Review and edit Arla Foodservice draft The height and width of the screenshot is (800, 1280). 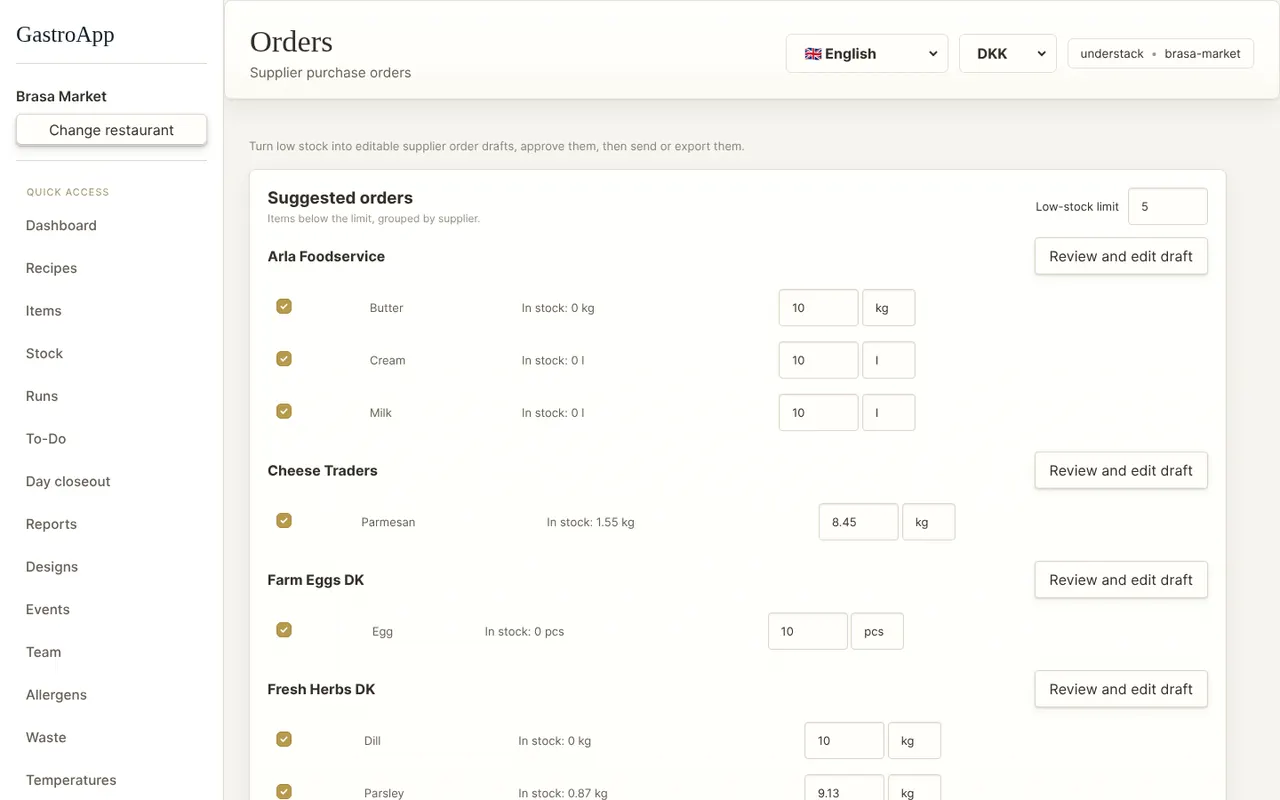pyautogui.click(x=1121, y=256)
